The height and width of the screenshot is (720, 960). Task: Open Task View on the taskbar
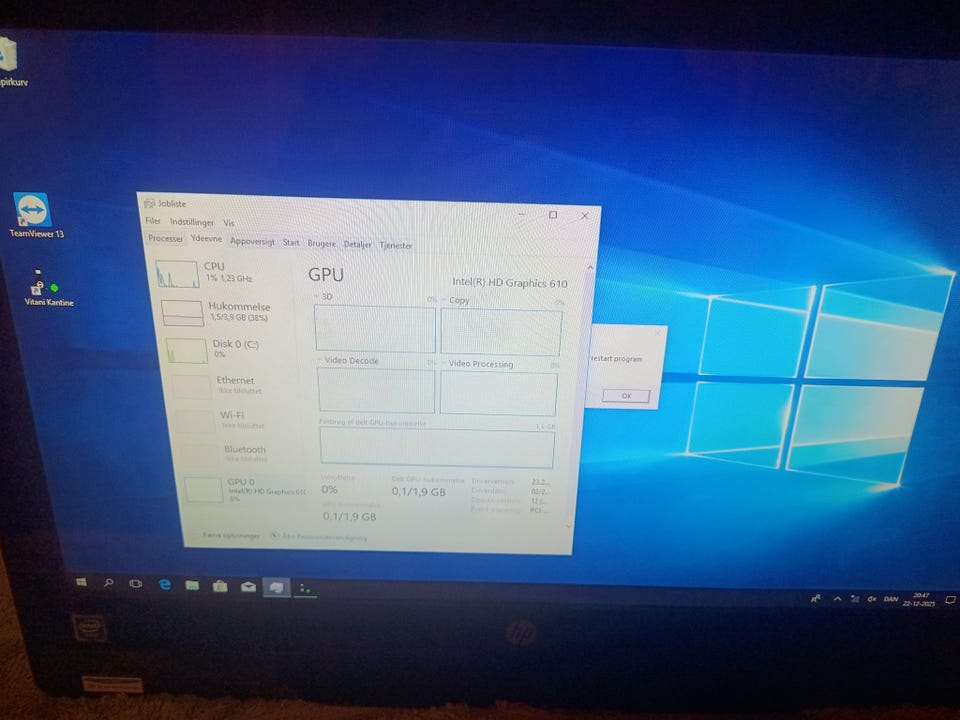tap(135, 583)
